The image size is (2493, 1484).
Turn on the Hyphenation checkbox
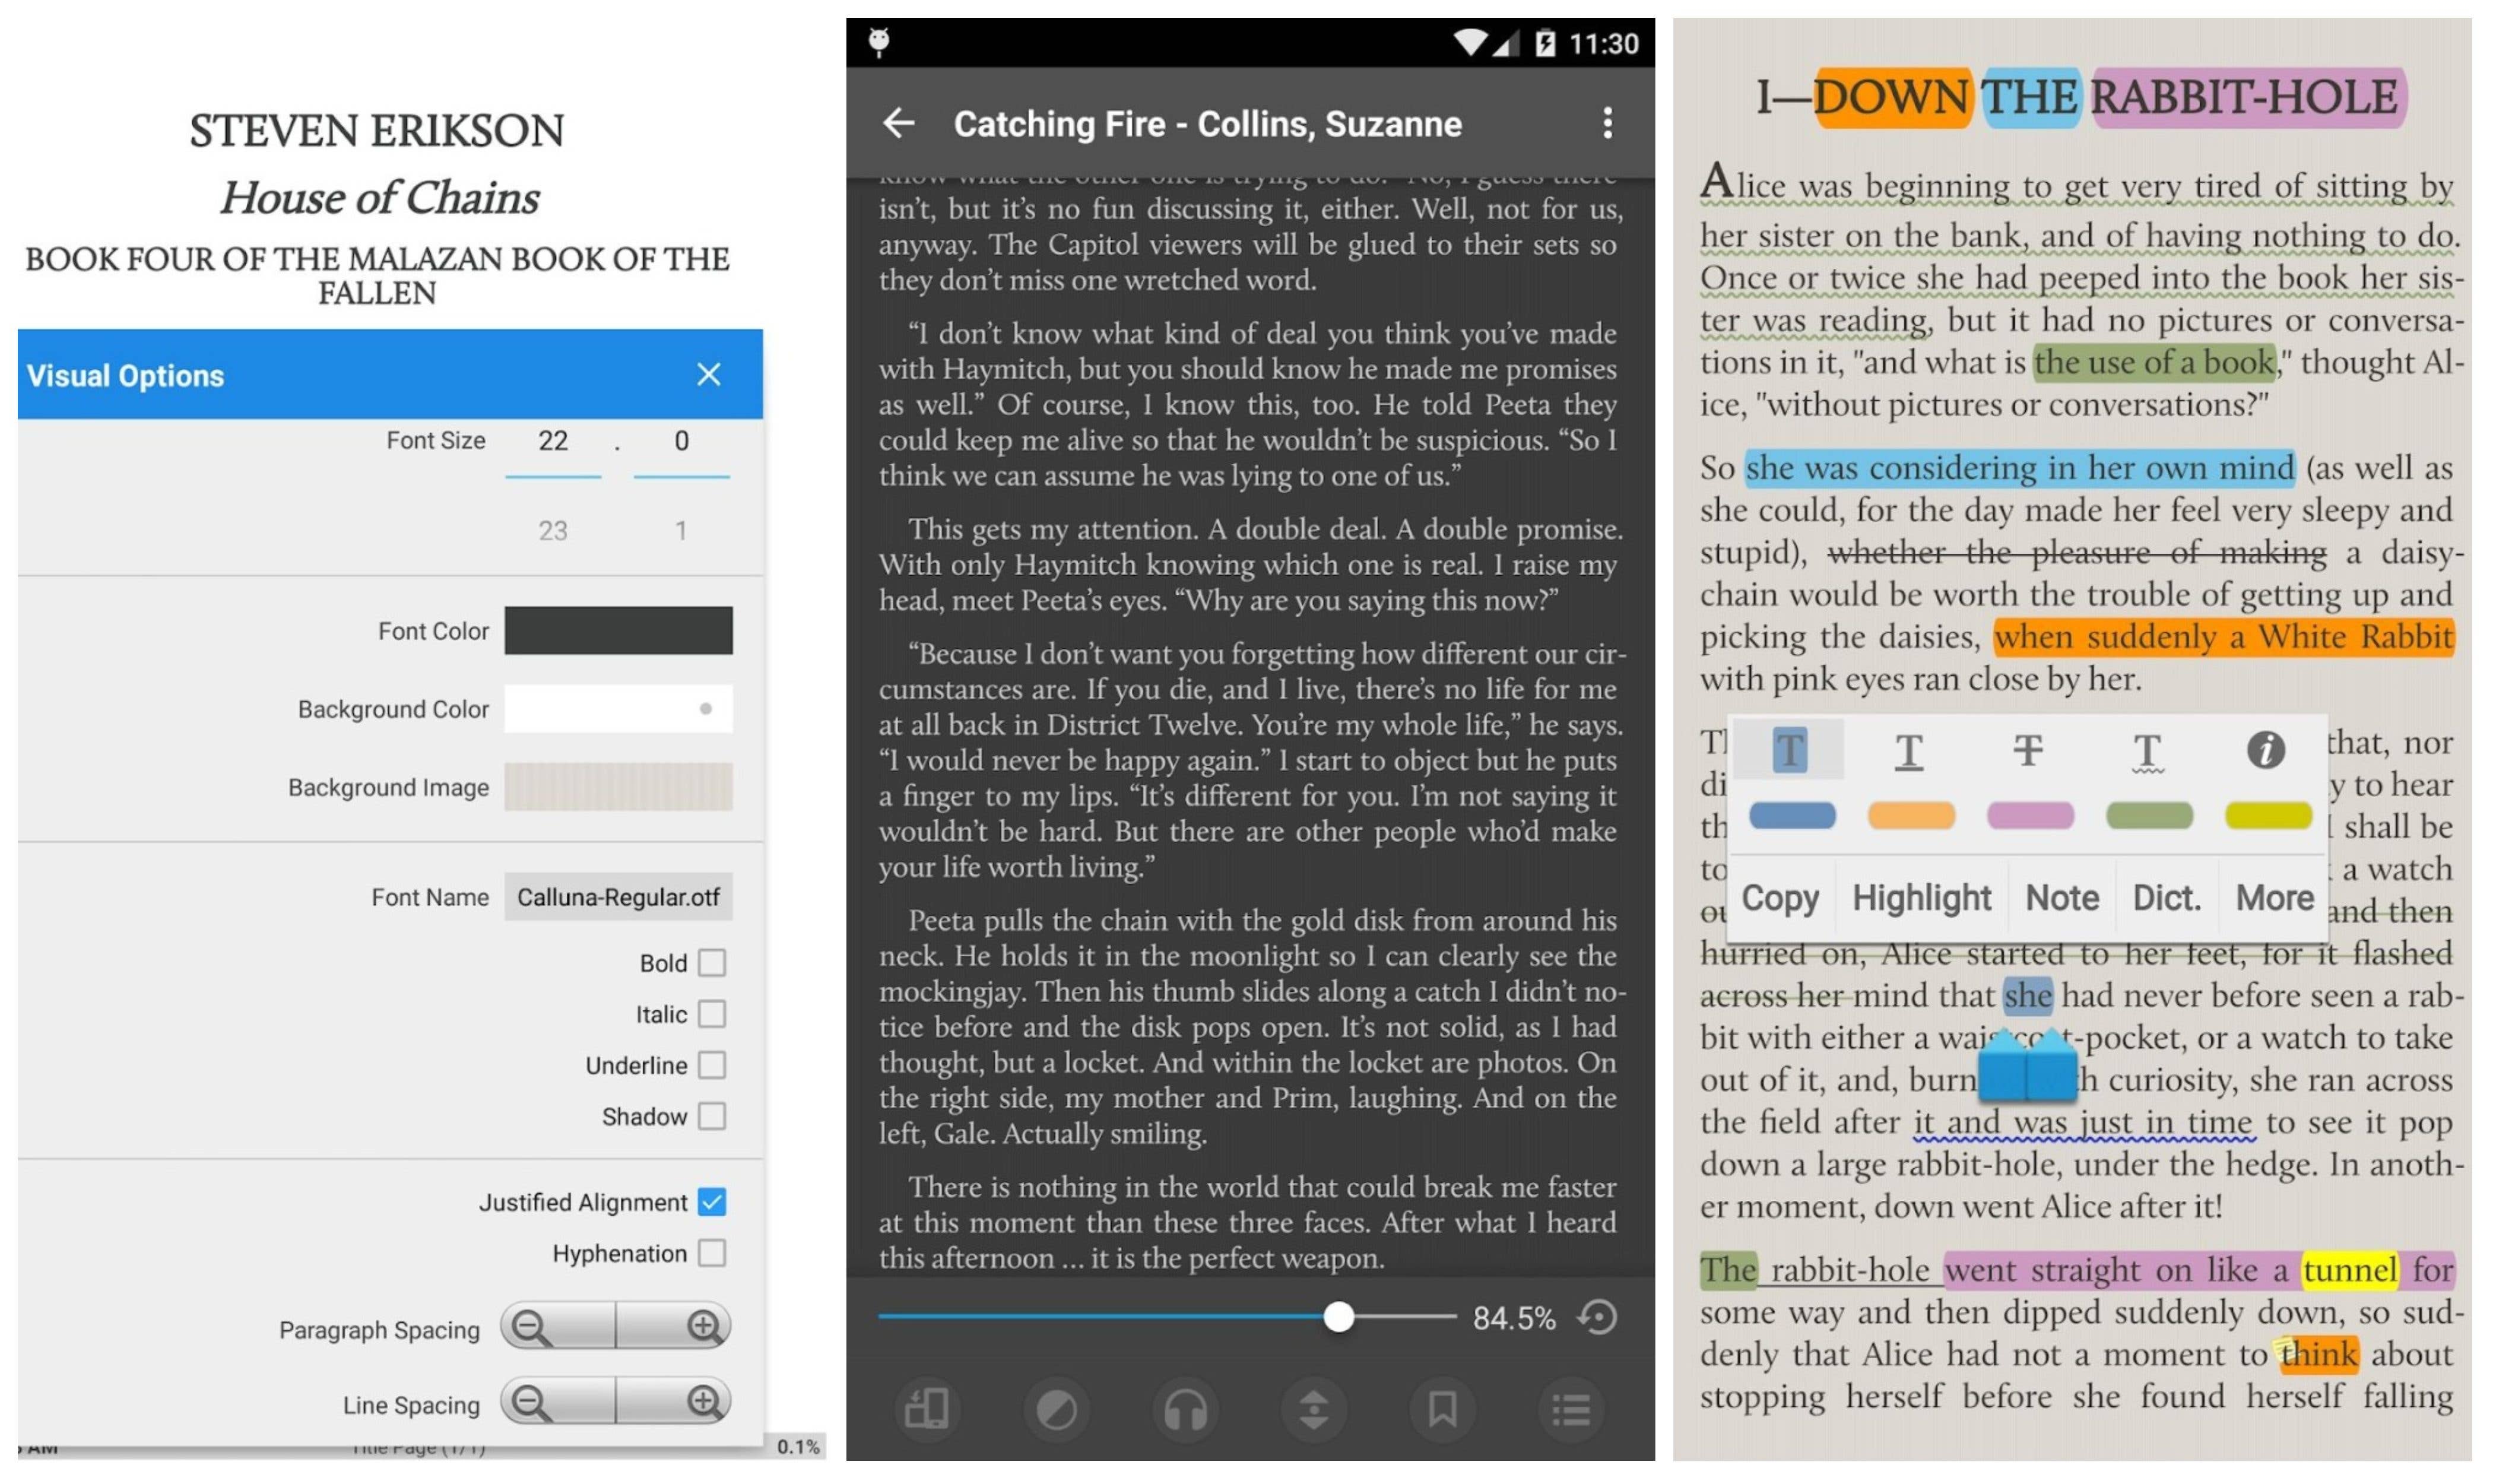(712, 1253)
